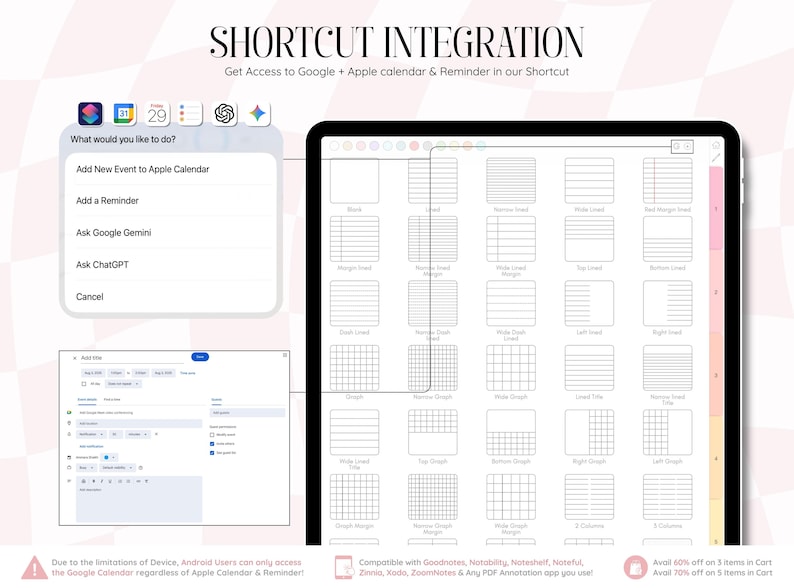Open the Apple Shortcuts app icon
Image resolution: width=794 pixels, height=588 pixels.
click(x=90, y=113)
